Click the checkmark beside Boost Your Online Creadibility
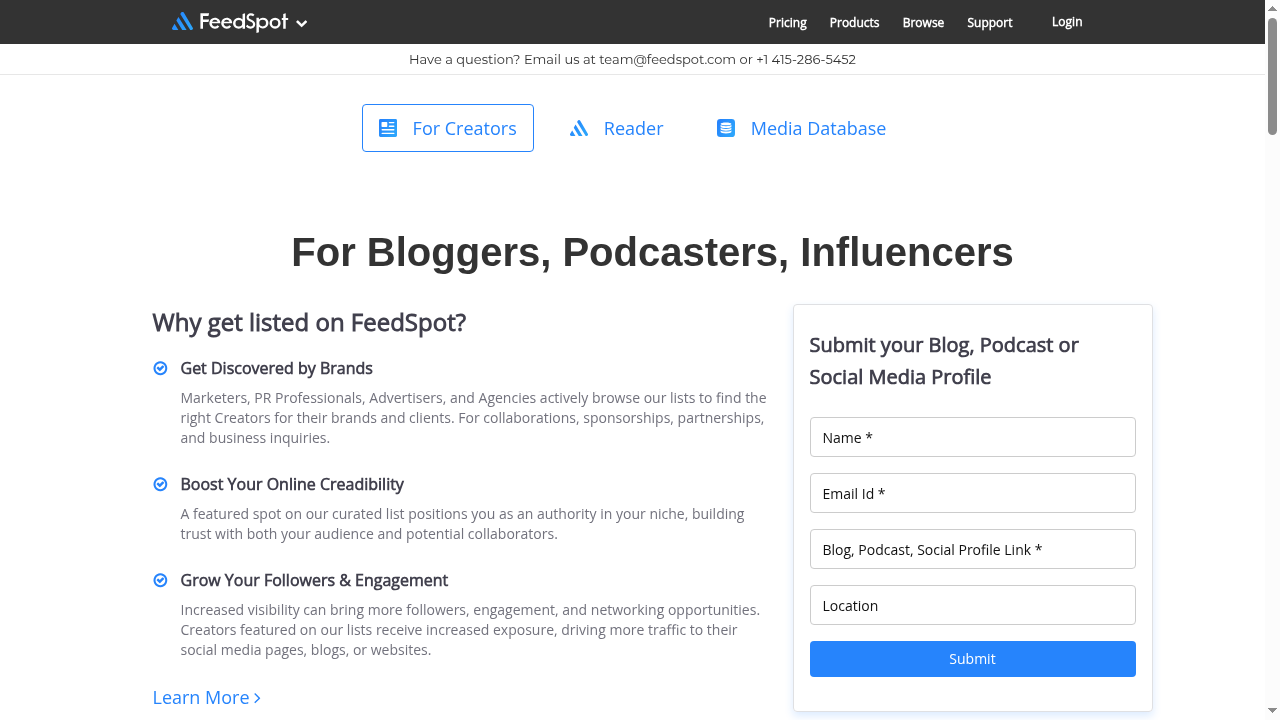This screenshot has height=720, width=1280. click(x=160, y=484)
